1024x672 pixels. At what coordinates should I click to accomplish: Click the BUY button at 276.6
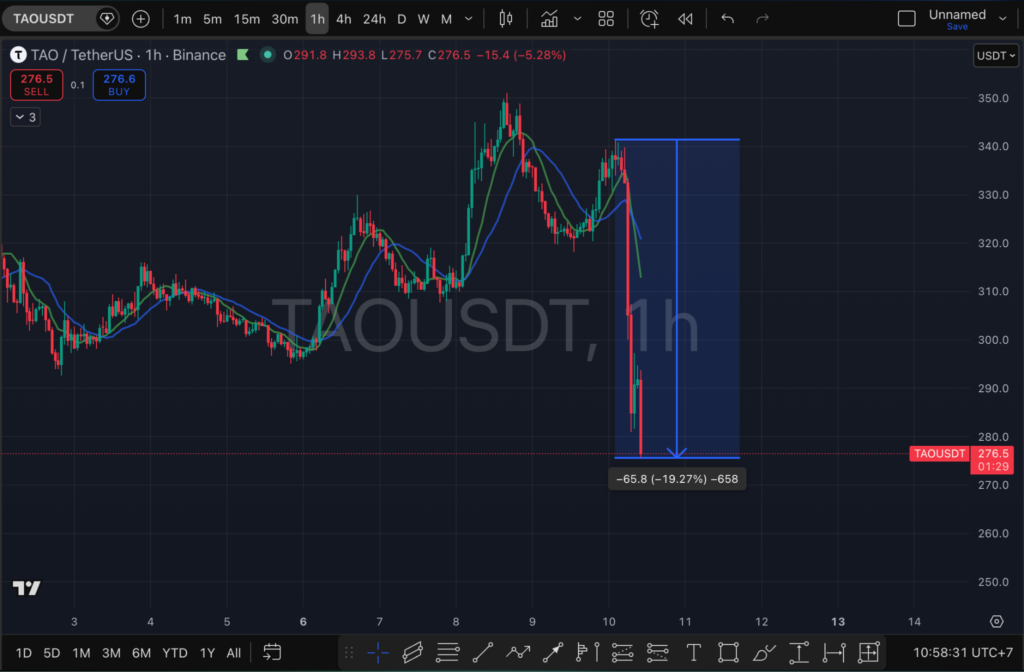[119, 85]
